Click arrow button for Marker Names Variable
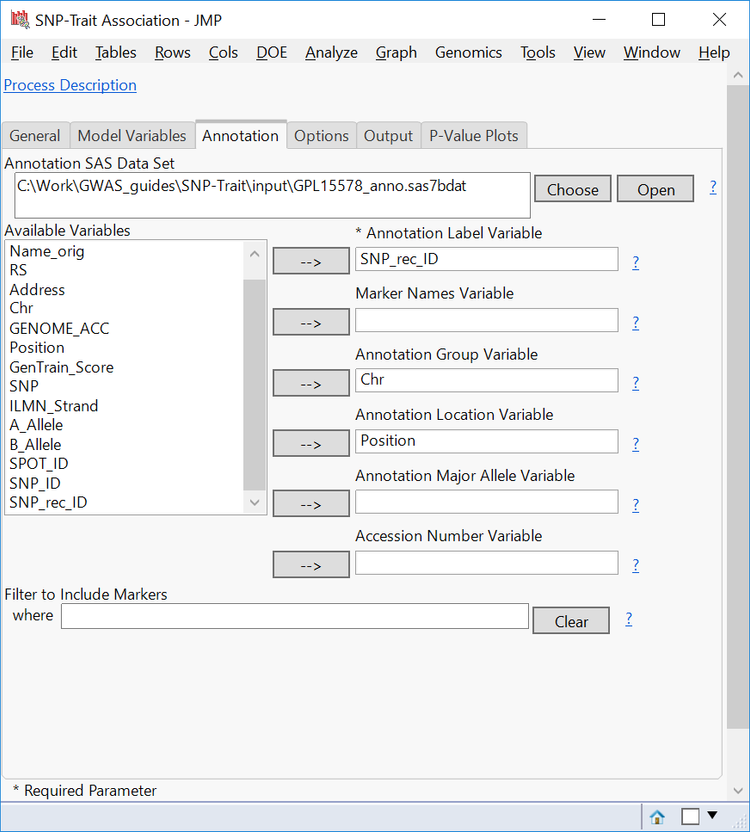750x832 pixels. click(311, 322)
